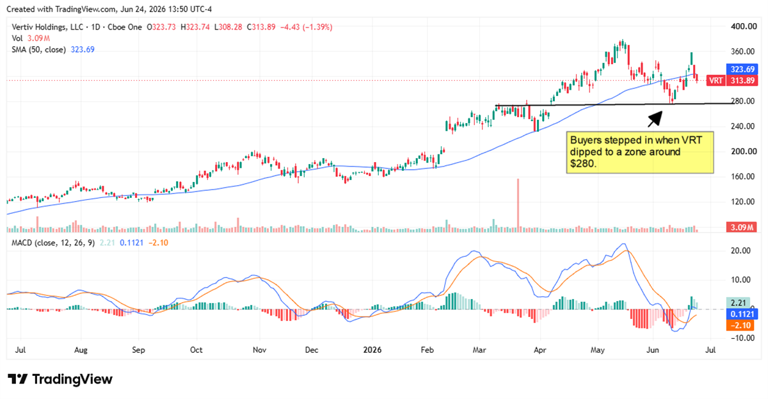
Task: Click the H323.74 high value in header
Action: coord(195,27)
